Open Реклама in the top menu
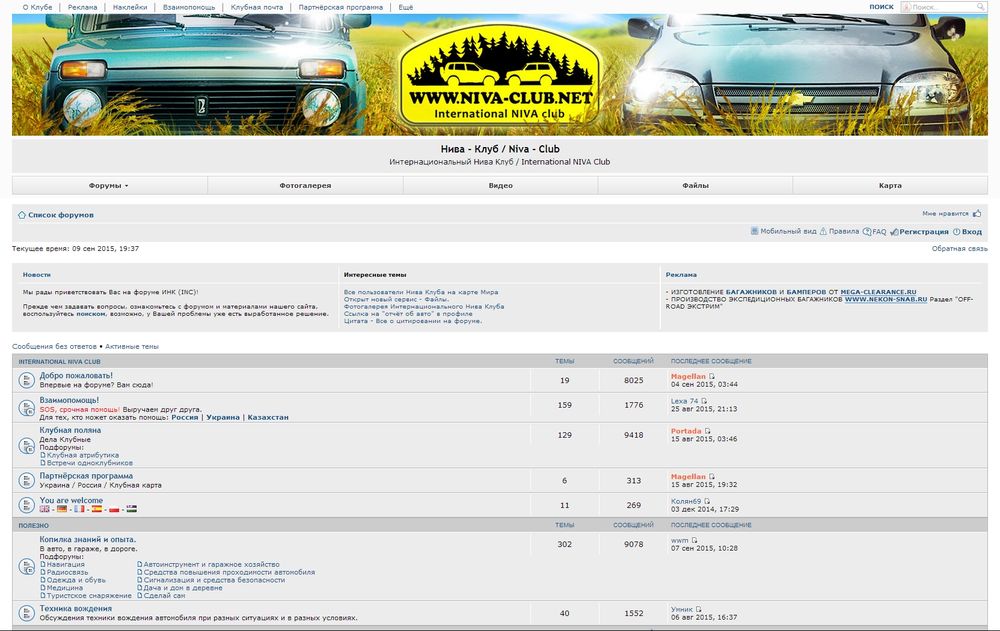1000x631 pixels. [x=82, y=7]
